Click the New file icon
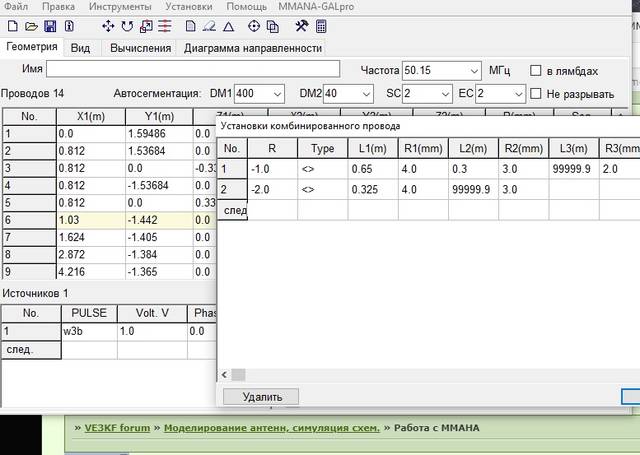The width and height of the screenshot is (640, 455). tap(13, 27)
